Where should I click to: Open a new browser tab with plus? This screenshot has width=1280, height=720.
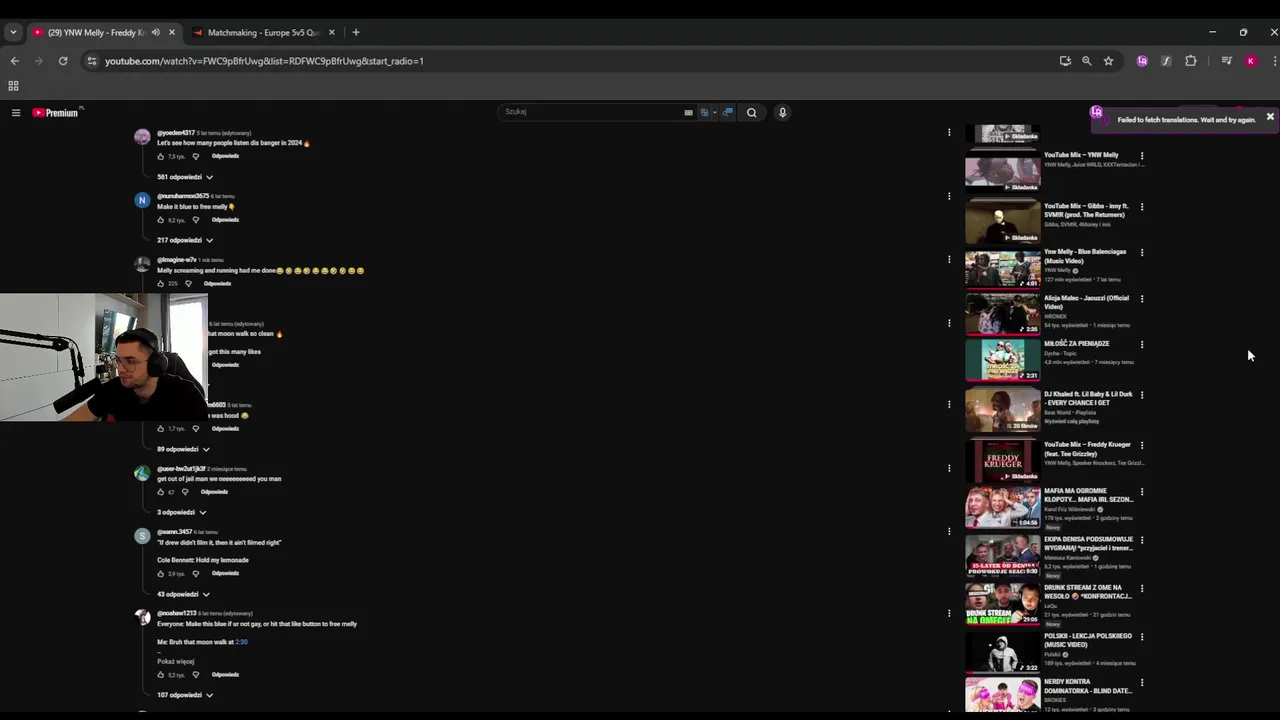(x=355, y=32)
